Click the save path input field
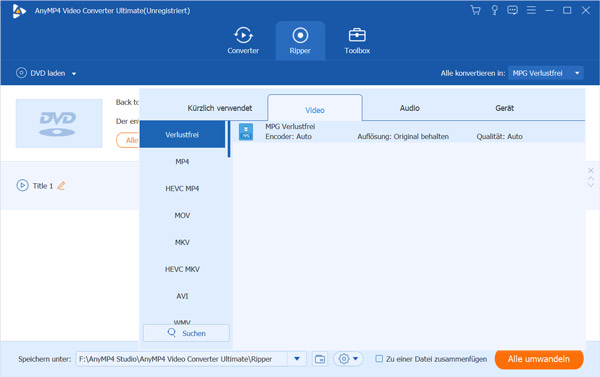The image size is (600, 377). click(x=182, y=359)
